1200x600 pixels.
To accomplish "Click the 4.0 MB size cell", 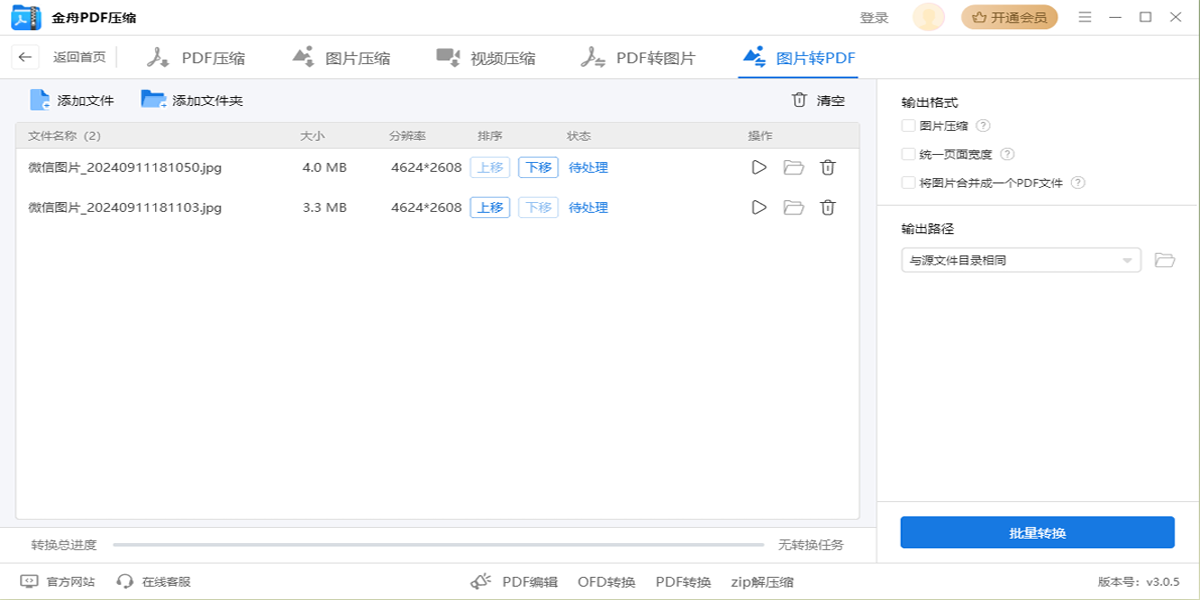I will [x=324, y=167].
